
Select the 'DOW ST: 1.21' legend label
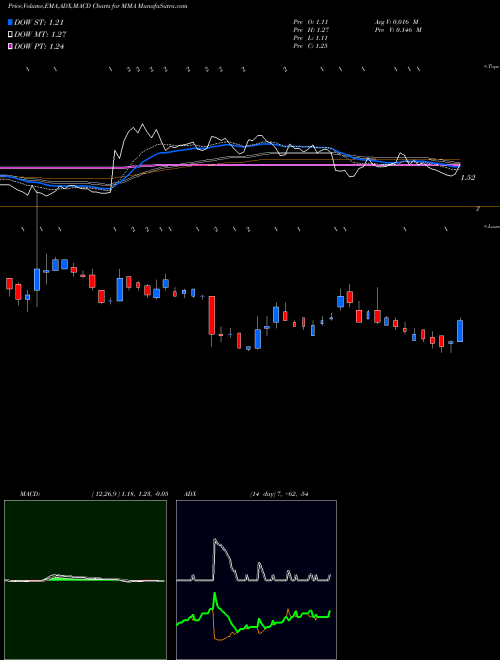coord(39,22)
